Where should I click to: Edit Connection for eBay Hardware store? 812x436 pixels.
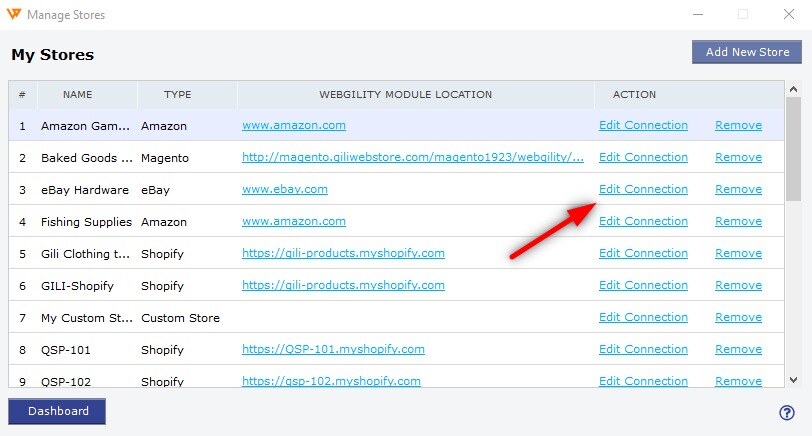point(643,190)
